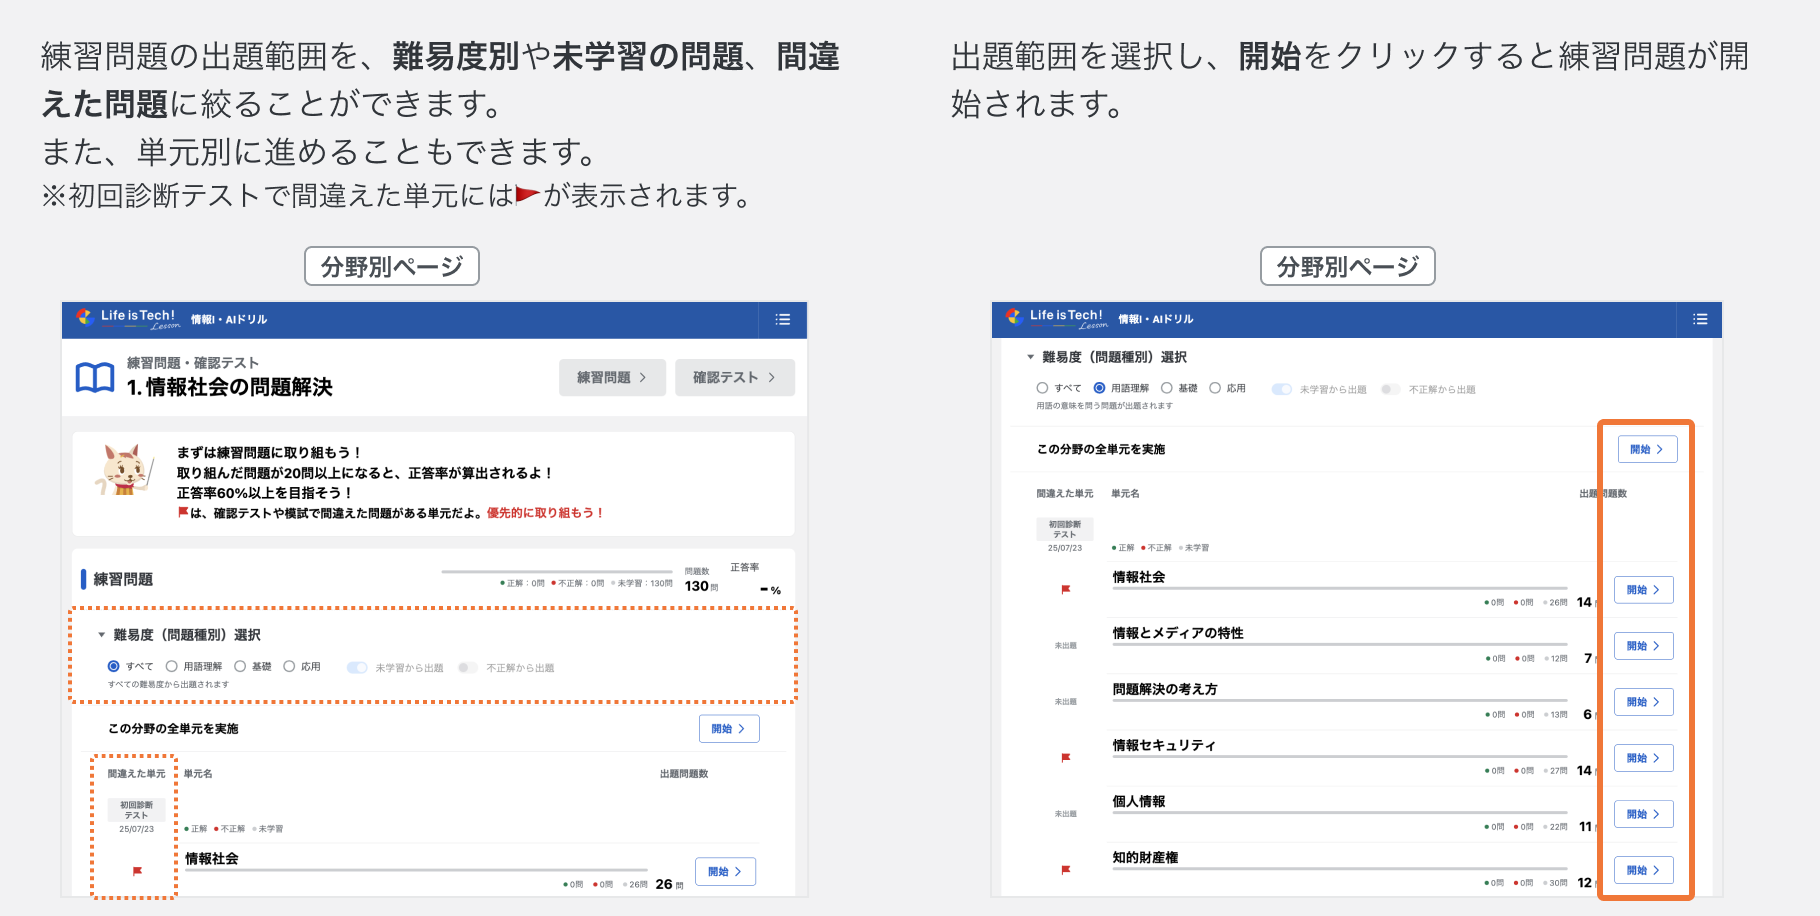This screenshot has height=916, width=1820.
Task: Select 応用 radio in right screenshot
Action: (1215, 388)
